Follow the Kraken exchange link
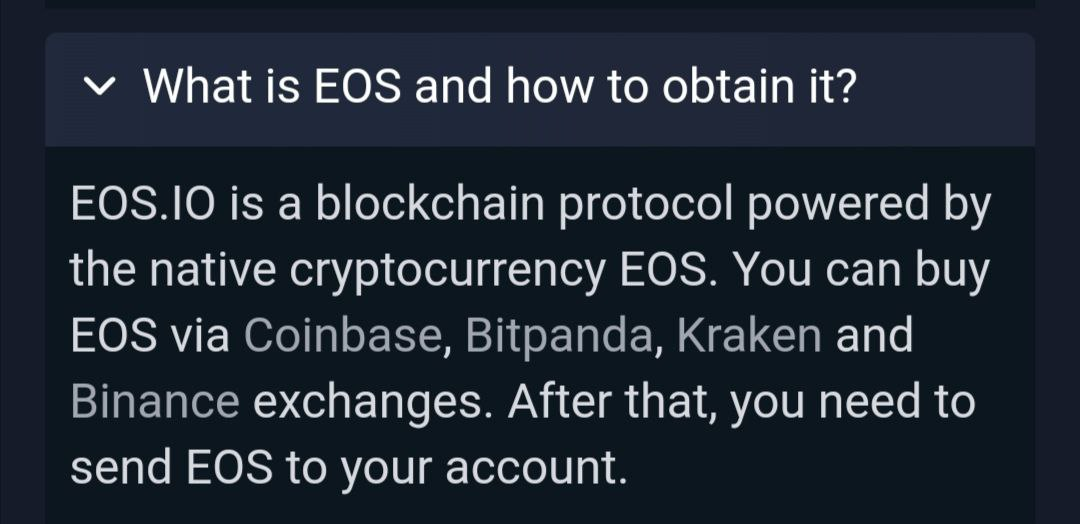 point(749,336)
